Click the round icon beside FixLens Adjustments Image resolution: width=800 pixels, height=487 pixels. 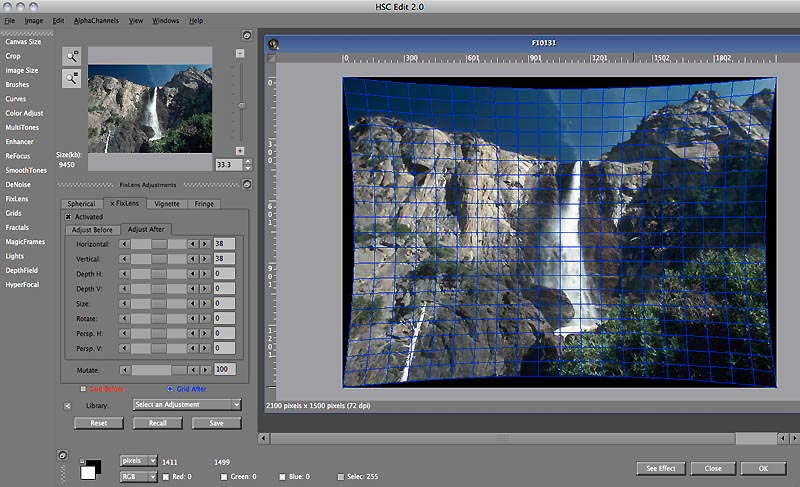(247, 184)
